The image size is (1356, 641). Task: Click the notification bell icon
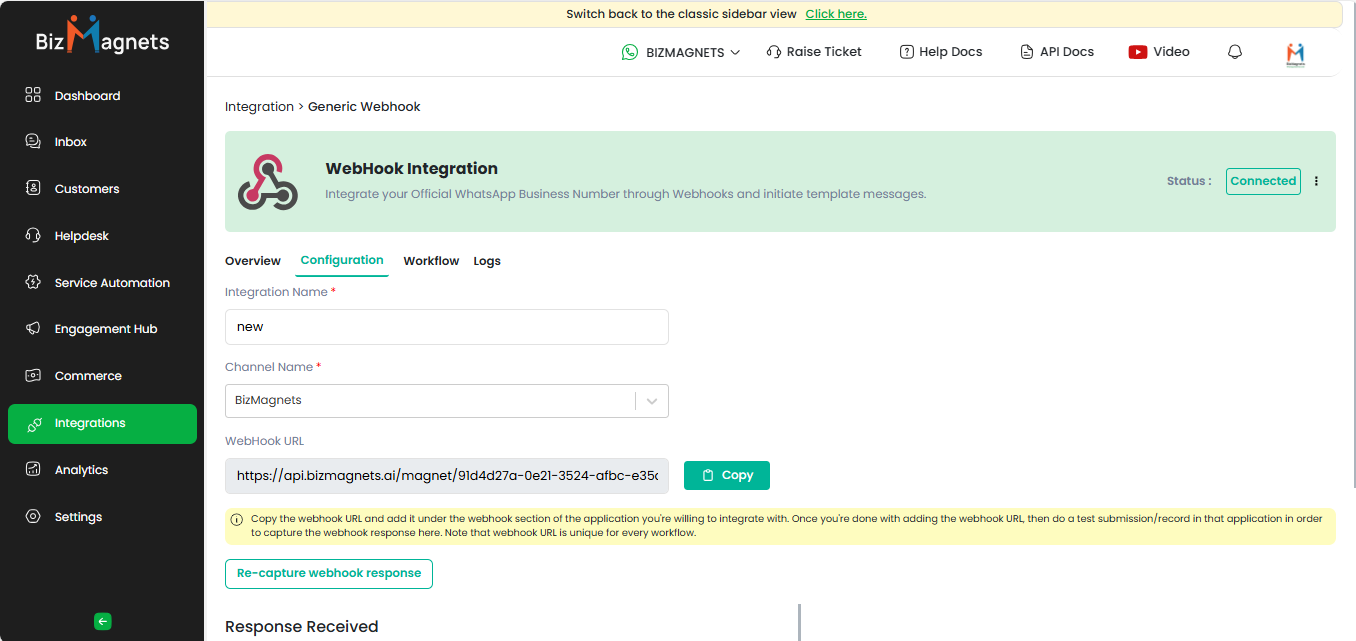[x=1235, y=52]
